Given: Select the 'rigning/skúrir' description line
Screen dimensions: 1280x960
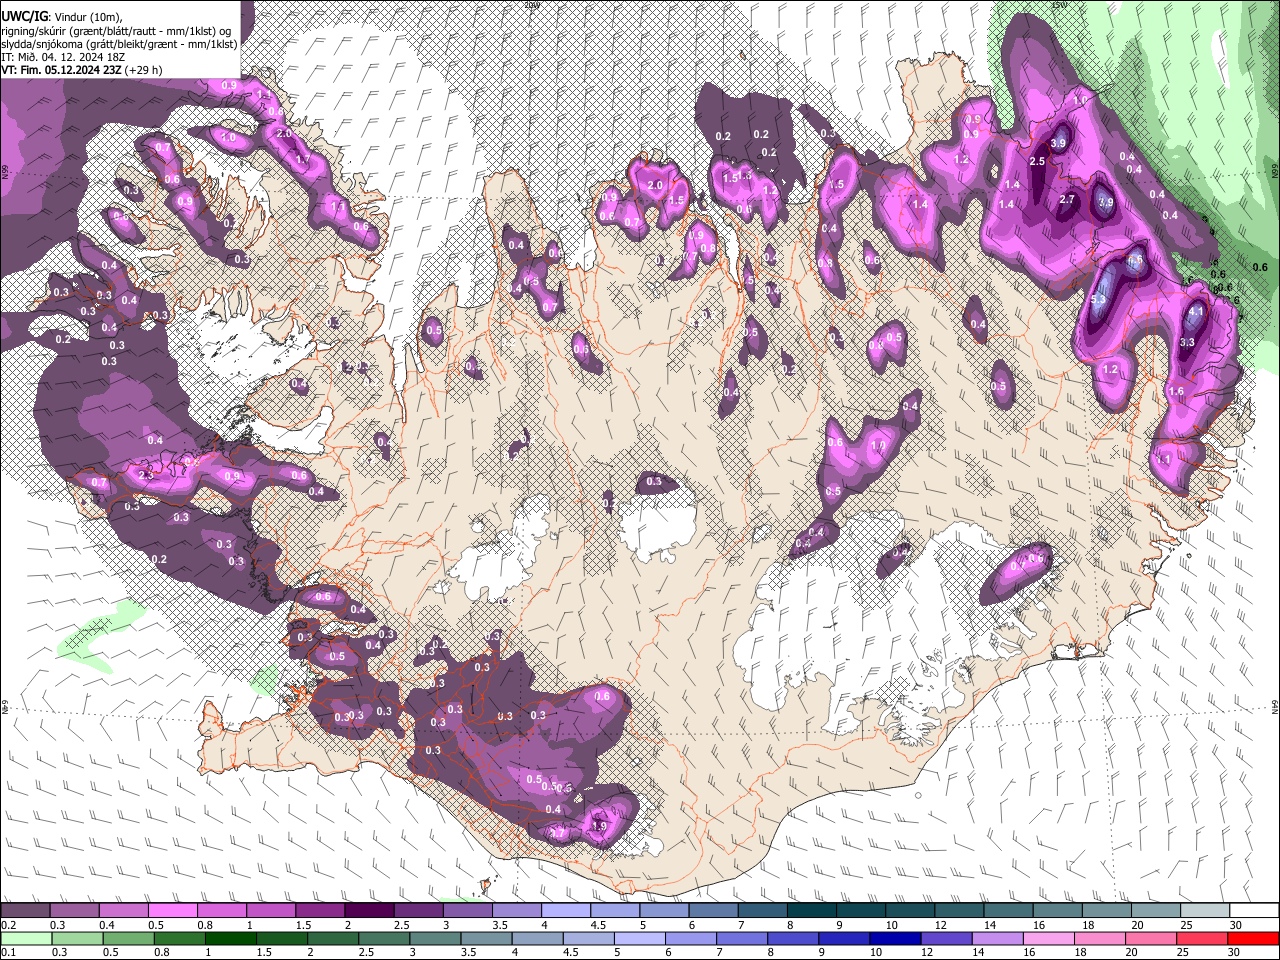Looking at the screenshot, I should coord(118,31).
